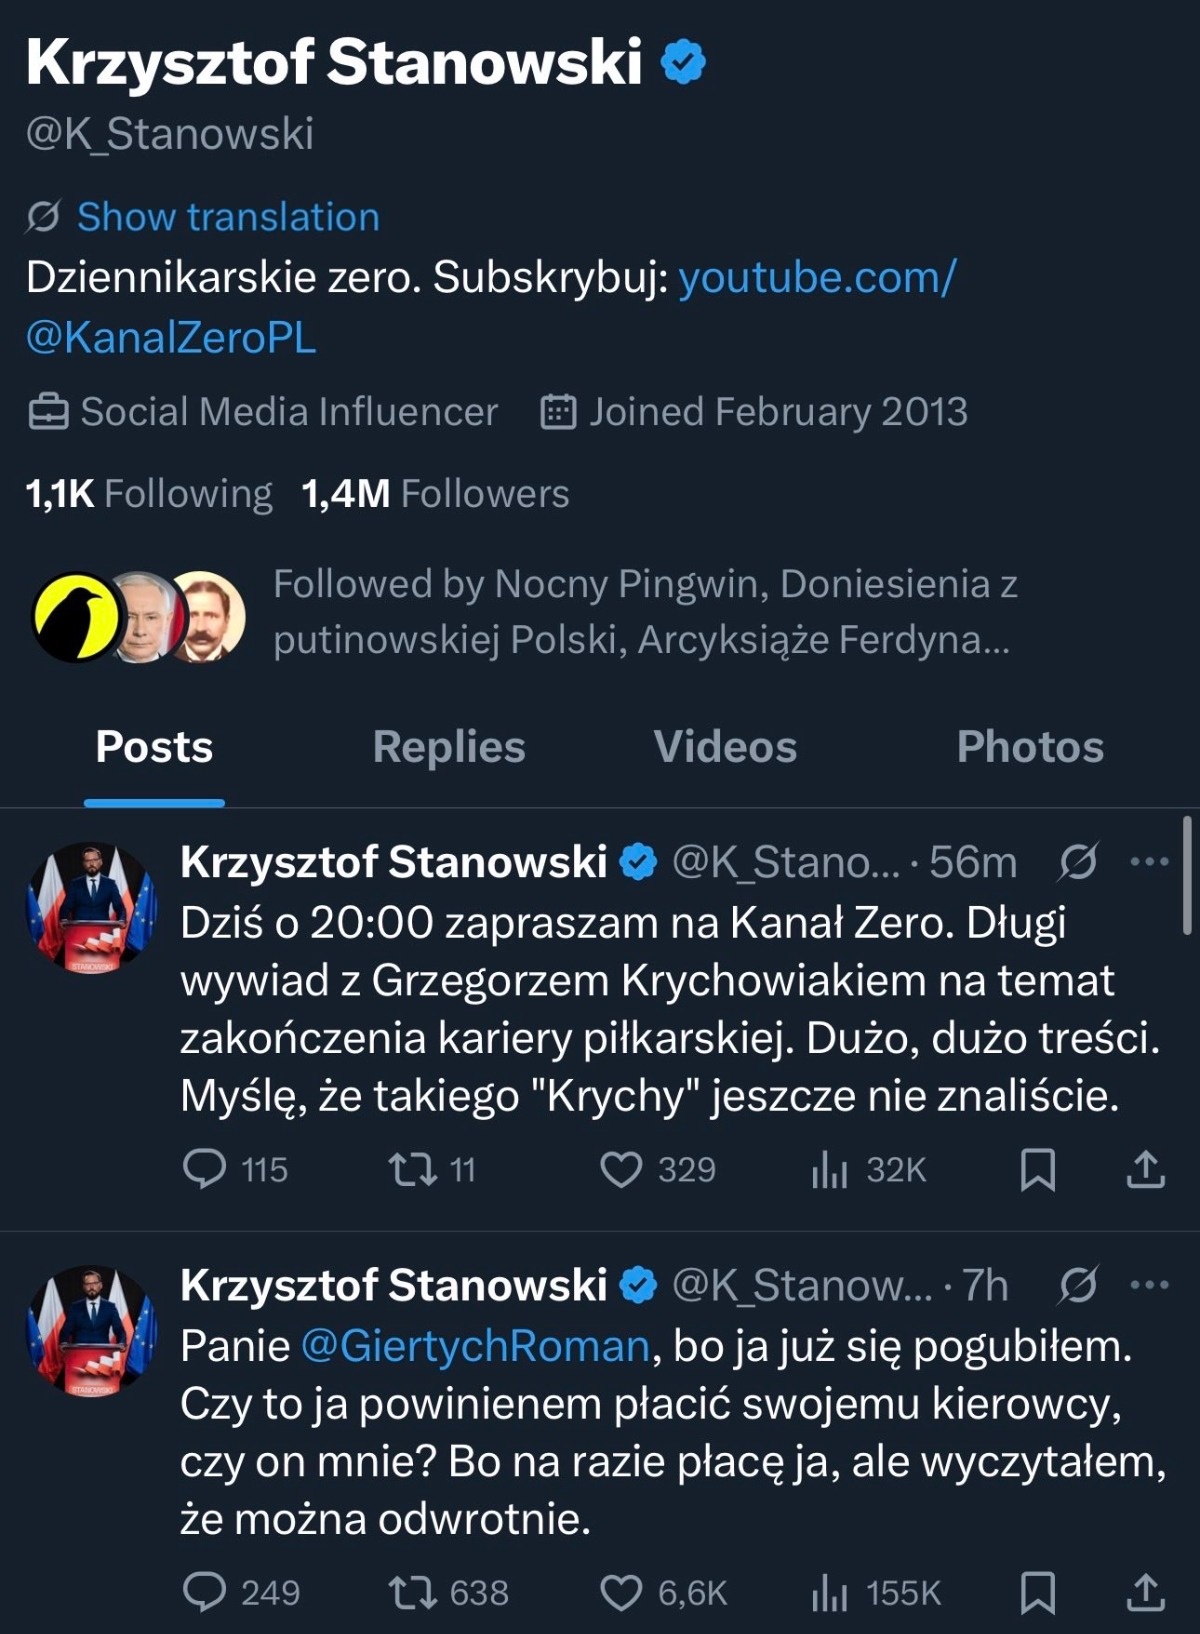The image size is (1200, 1634).
Task: Open more options on the 7h post
Action: (x=1148, y=1285)
